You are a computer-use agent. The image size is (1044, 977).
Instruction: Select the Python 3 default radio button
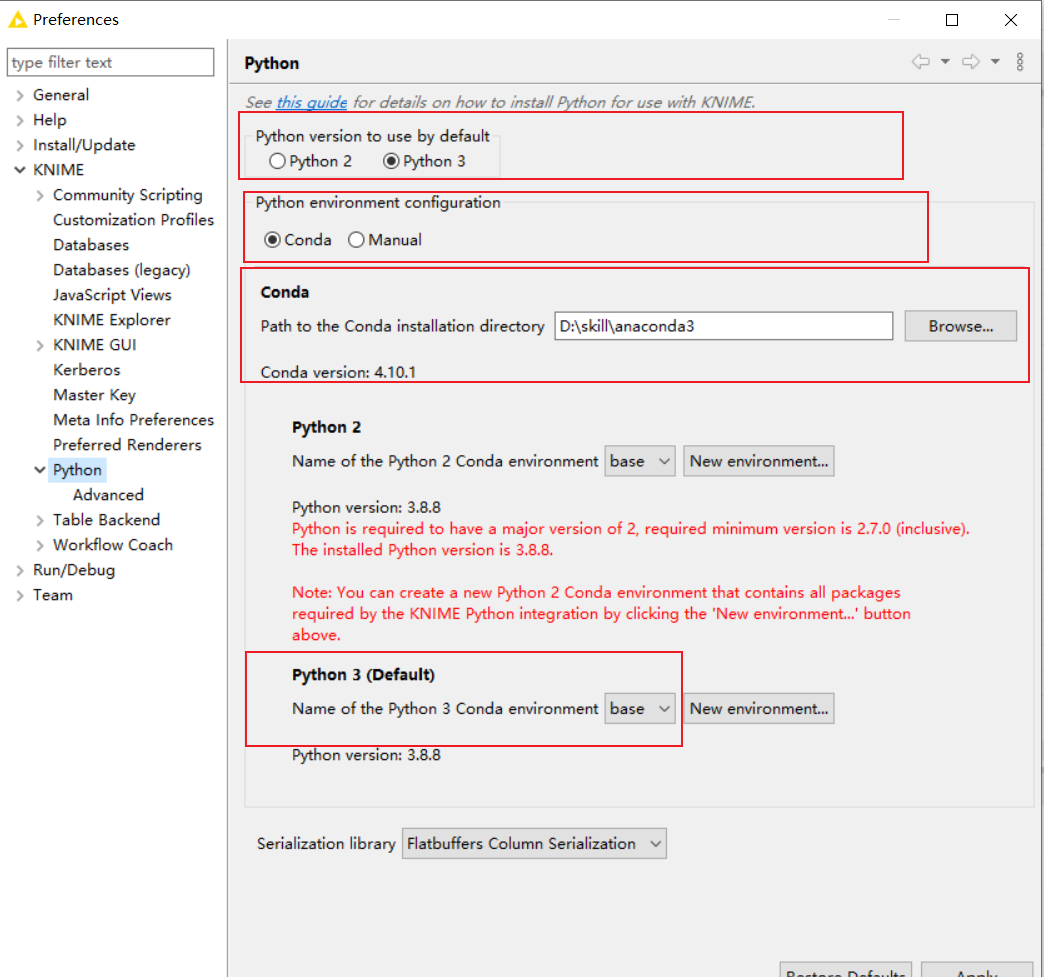[391, 161]
